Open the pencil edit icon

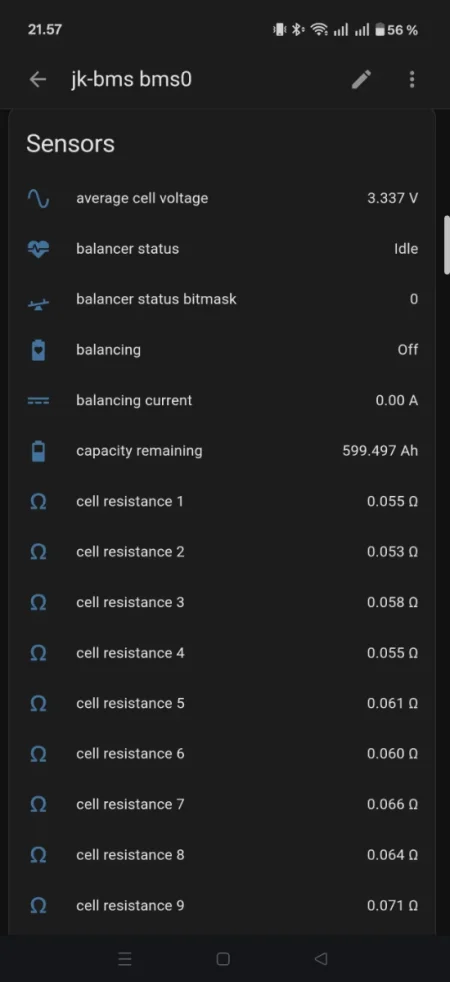click(361, 80)
